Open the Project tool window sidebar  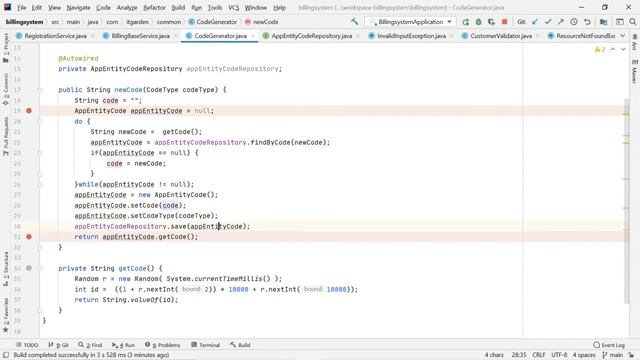[6, 48]
